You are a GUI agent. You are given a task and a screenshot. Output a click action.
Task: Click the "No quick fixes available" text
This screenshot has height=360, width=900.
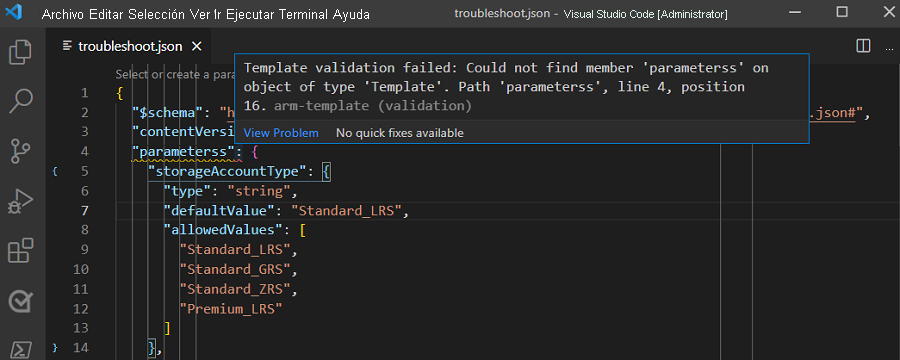399,133
